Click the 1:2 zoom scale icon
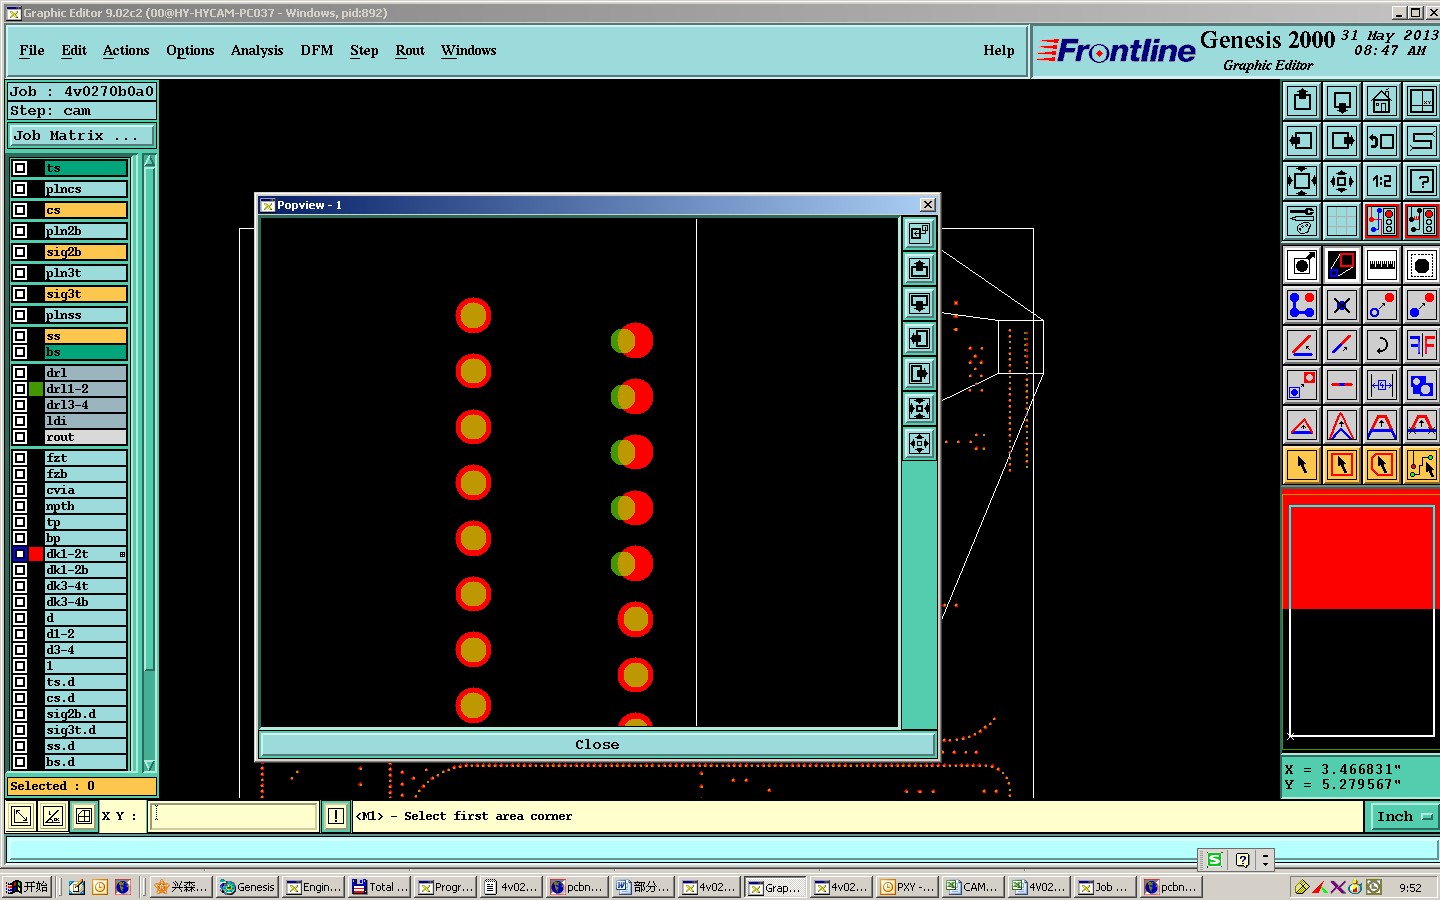Image resolution: width=1440 pixels, height=900 pixels. pos(1382,181)
